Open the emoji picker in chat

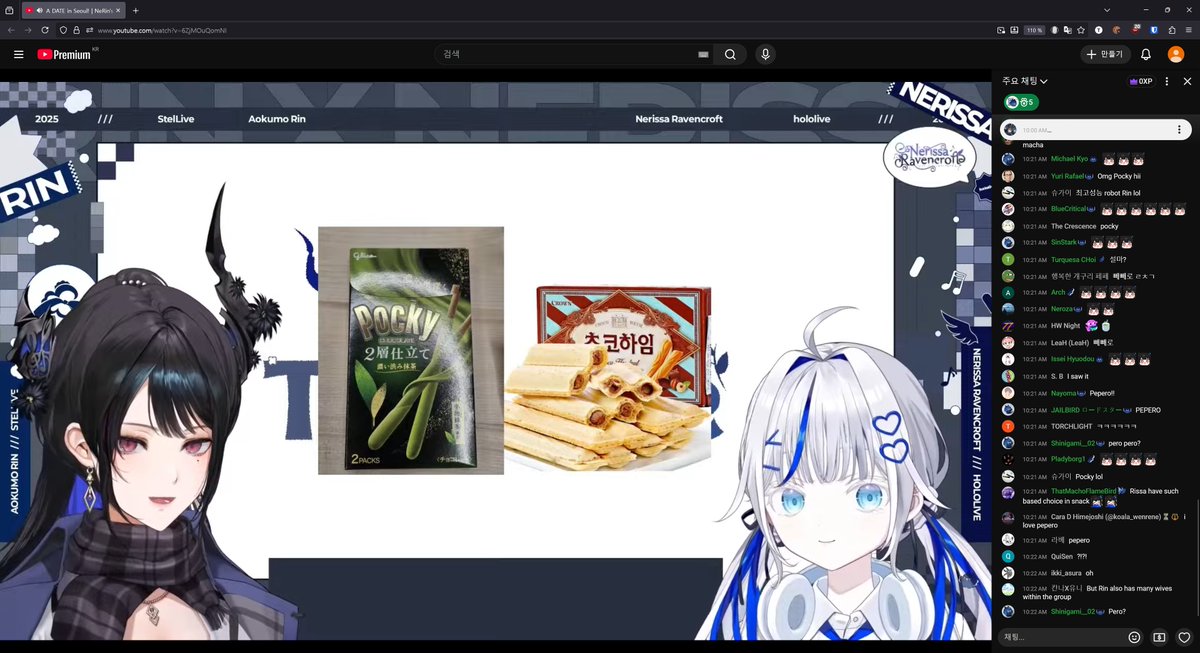[1134, 636]
